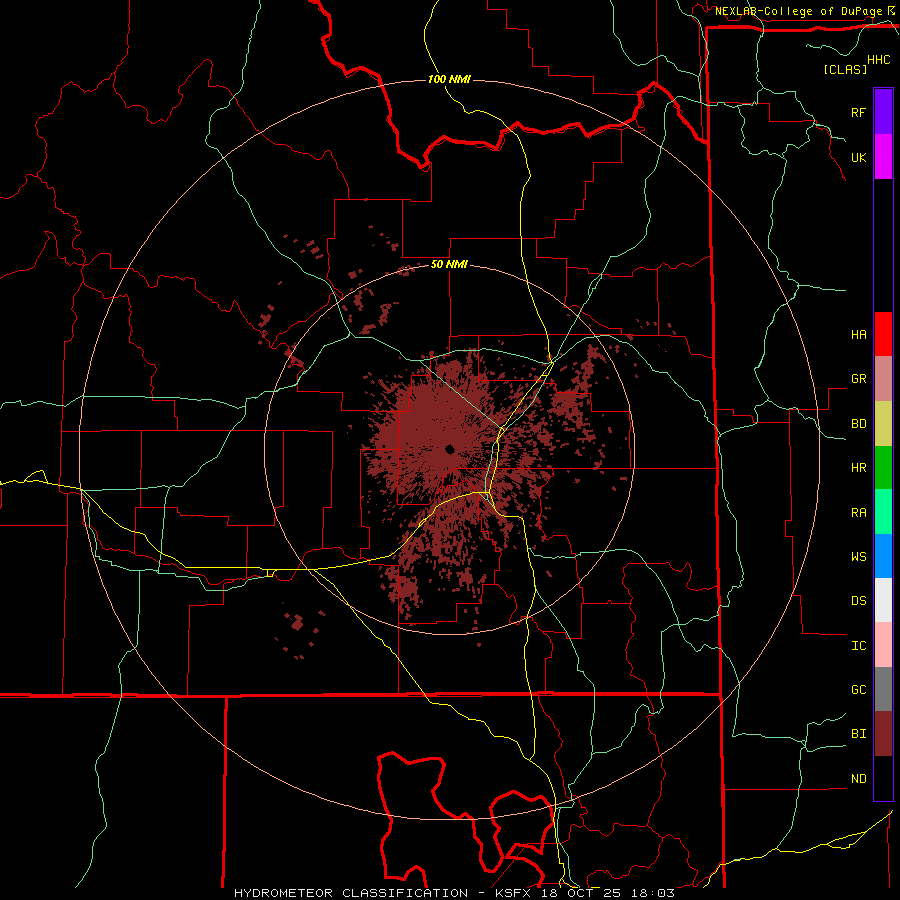
Task: Click the BI legend label
Action: click(x=858, y=734)
